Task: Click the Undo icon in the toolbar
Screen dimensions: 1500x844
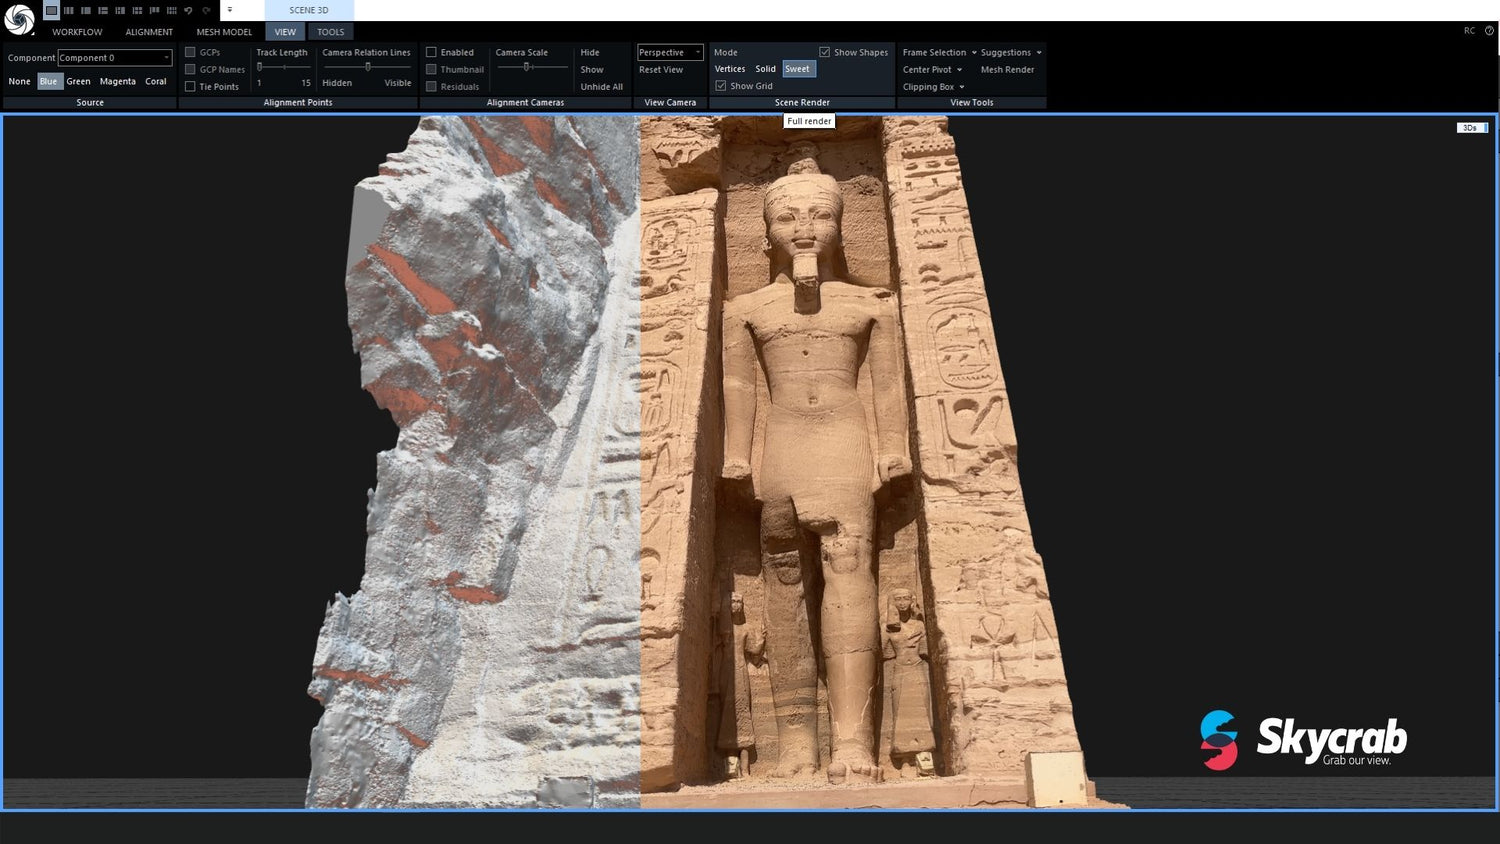Action: tap(189, 10)
